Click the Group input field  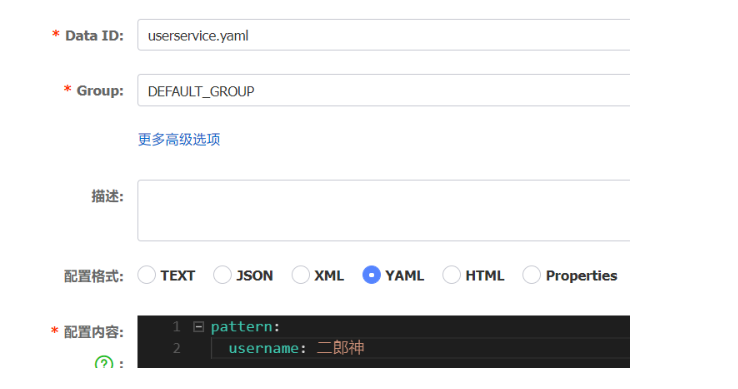click(x=384, y=90)
